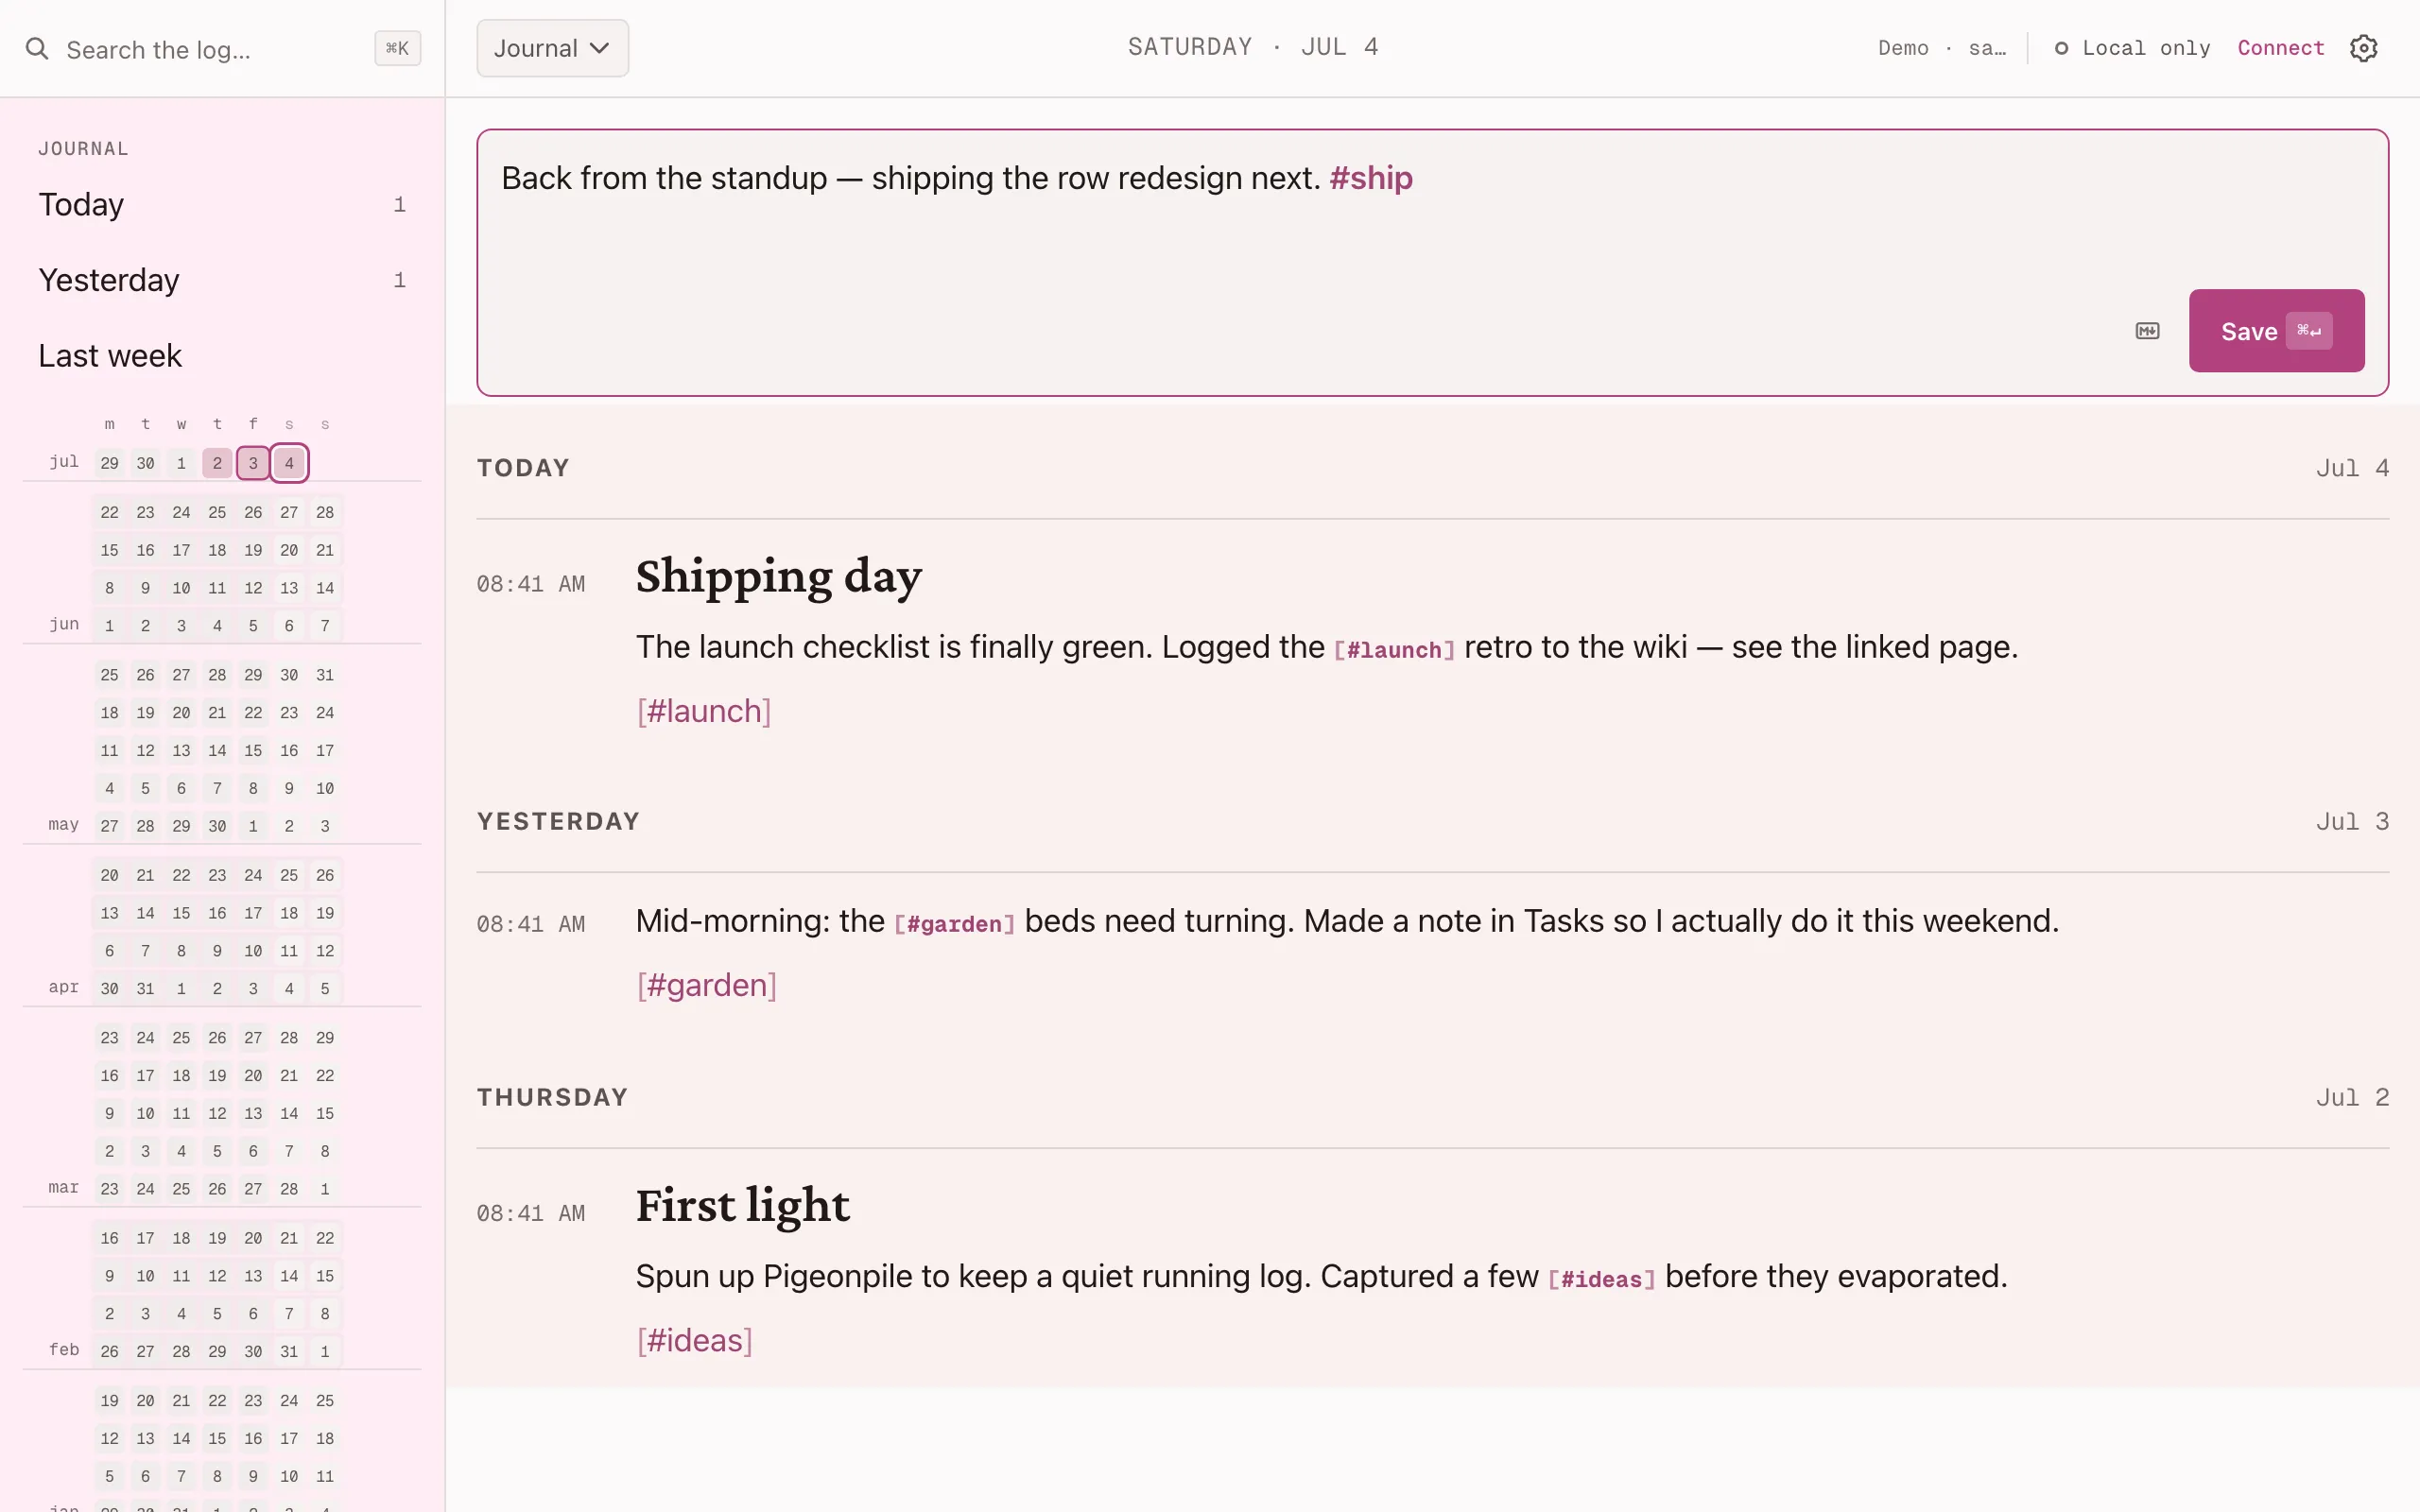Click the jul month label in calendar
2420x1512 pixels.
pyautogui.click(x=63, y=461)
